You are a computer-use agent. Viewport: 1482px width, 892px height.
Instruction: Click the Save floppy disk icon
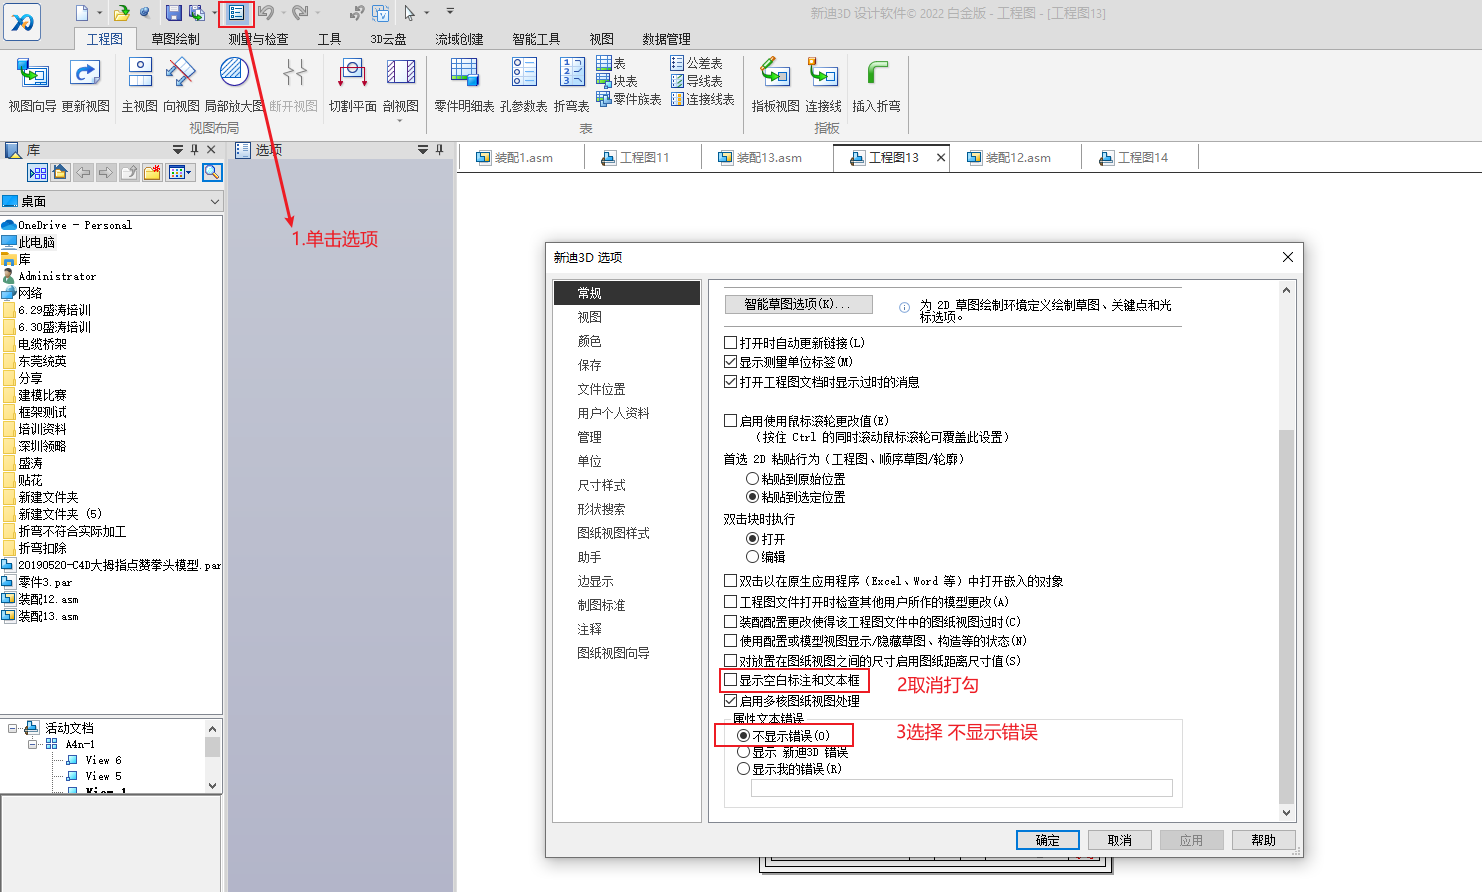click(174, 13)
